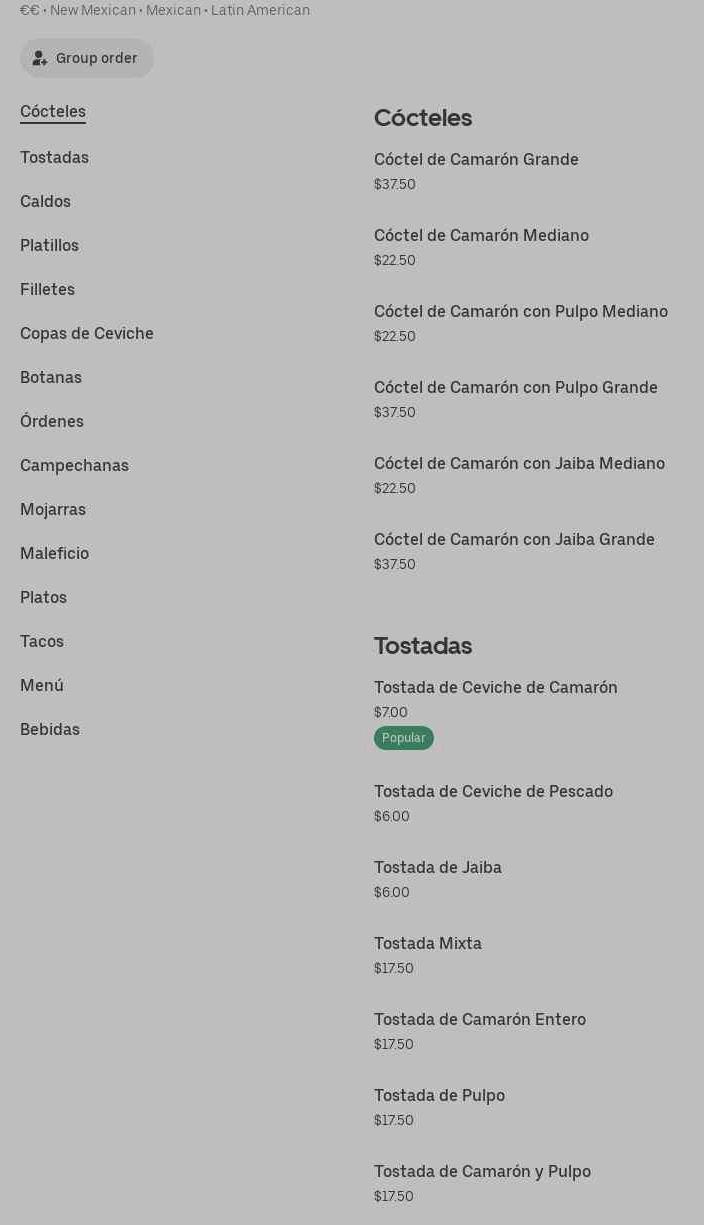704x1225 pixels.
Task: Select Tostada de Jaiba item
Action: (x=438, y=867)
